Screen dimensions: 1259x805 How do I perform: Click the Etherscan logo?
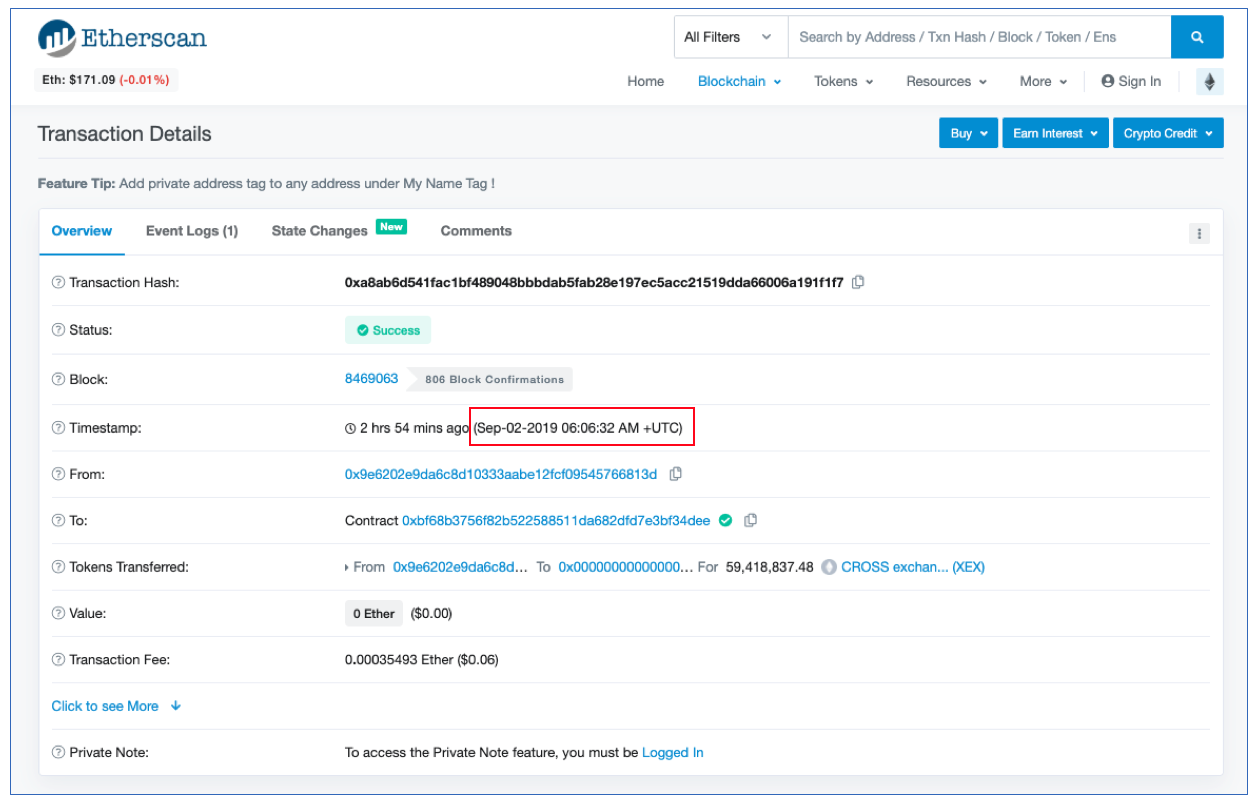tap(122, 39)
